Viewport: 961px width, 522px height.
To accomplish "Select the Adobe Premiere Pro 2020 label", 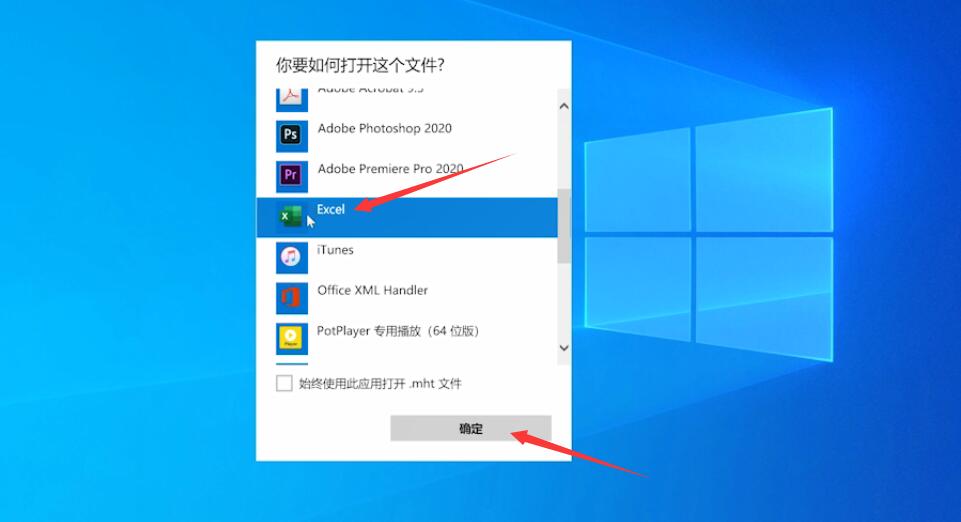I will (x=390, y=169).
